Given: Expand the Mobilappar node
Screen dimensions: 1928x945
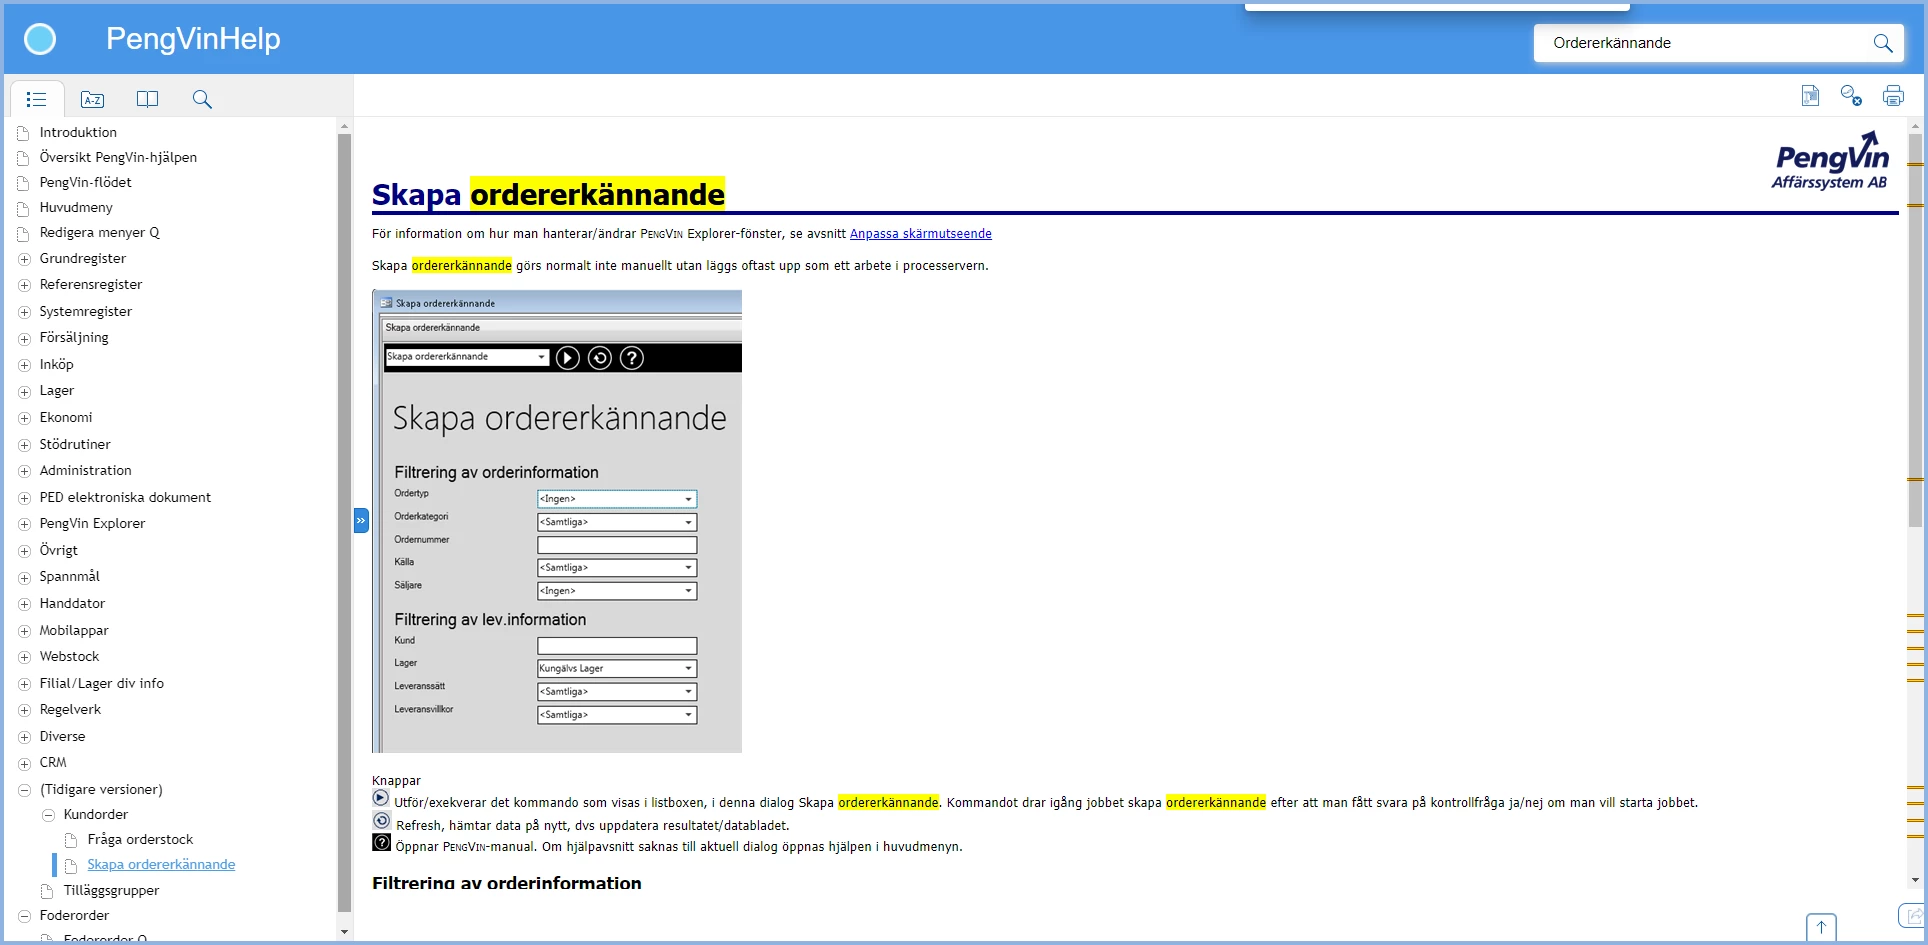Looking at the screenshot, I should (25, 631).
